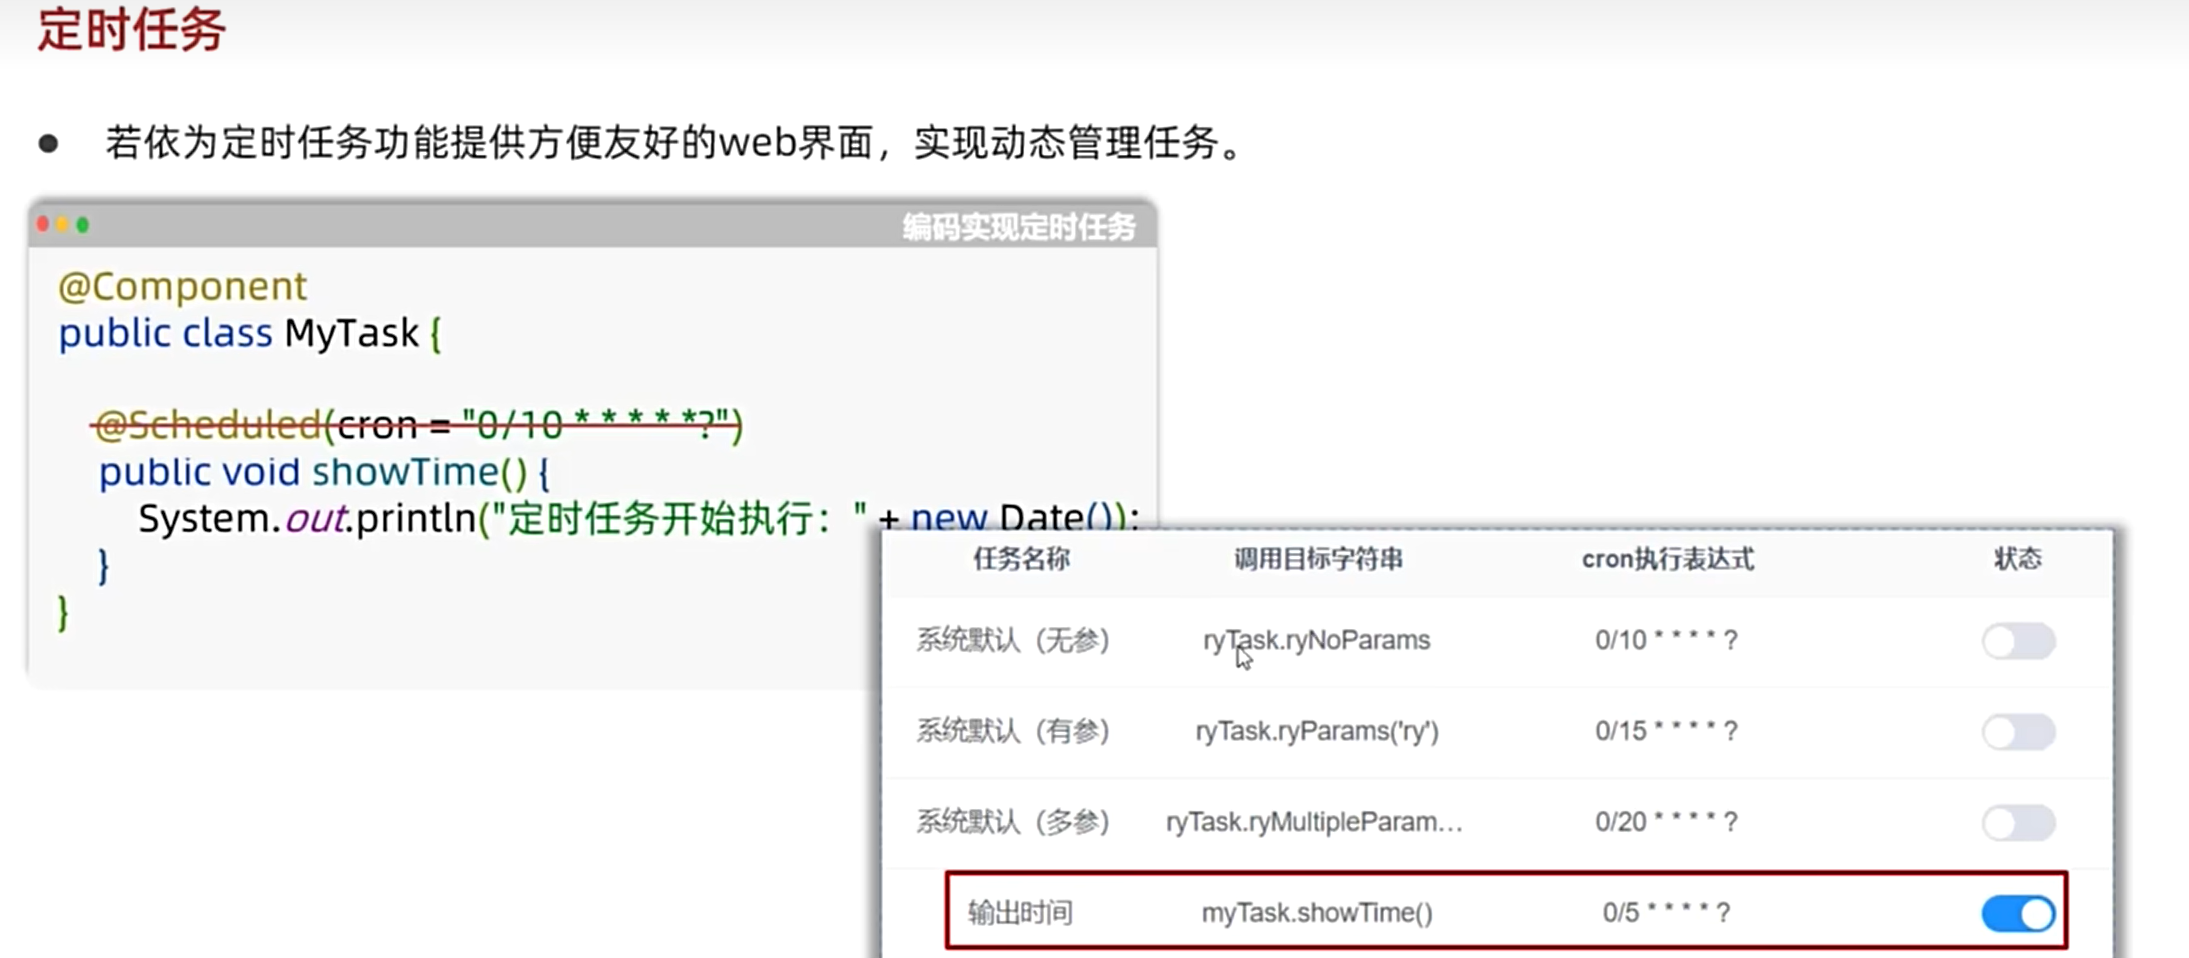Image resolution: width=2189 pixels, height=958 pixels.
Task: Click the 0/5 * * * * ? cron cell
Action: coord(1666,912)
